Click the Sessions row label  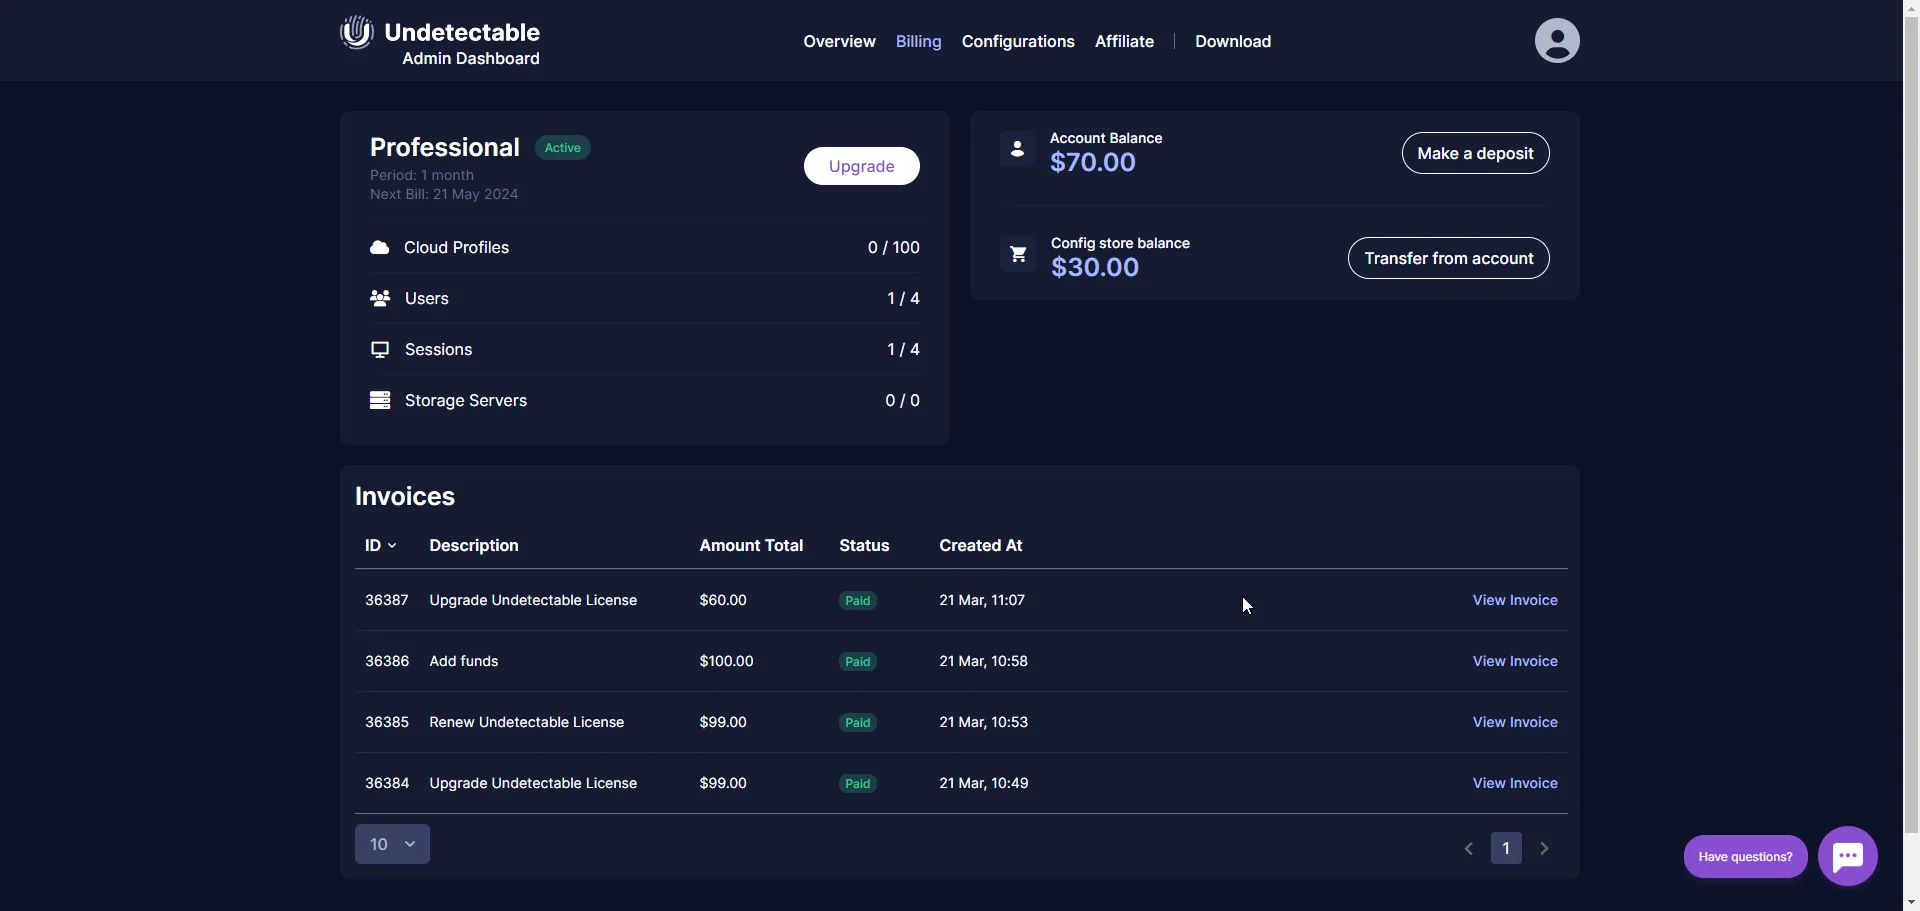(x=439, y=349)
